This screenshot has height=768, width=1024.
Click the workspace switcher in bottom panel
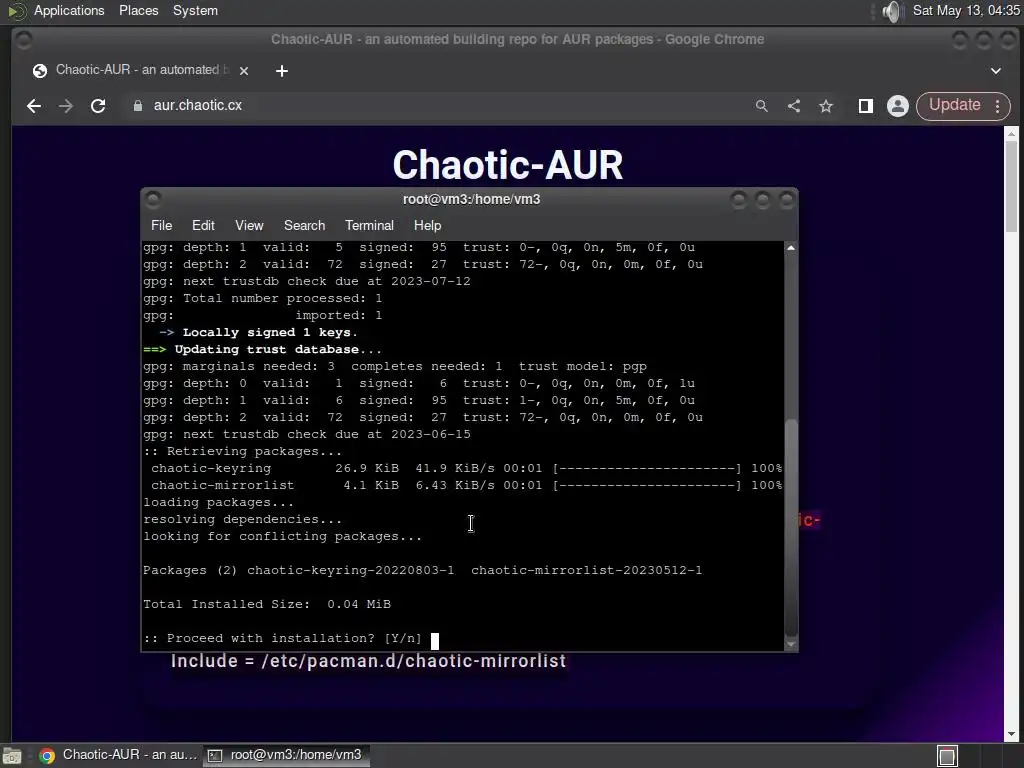[x=948, y=756]
